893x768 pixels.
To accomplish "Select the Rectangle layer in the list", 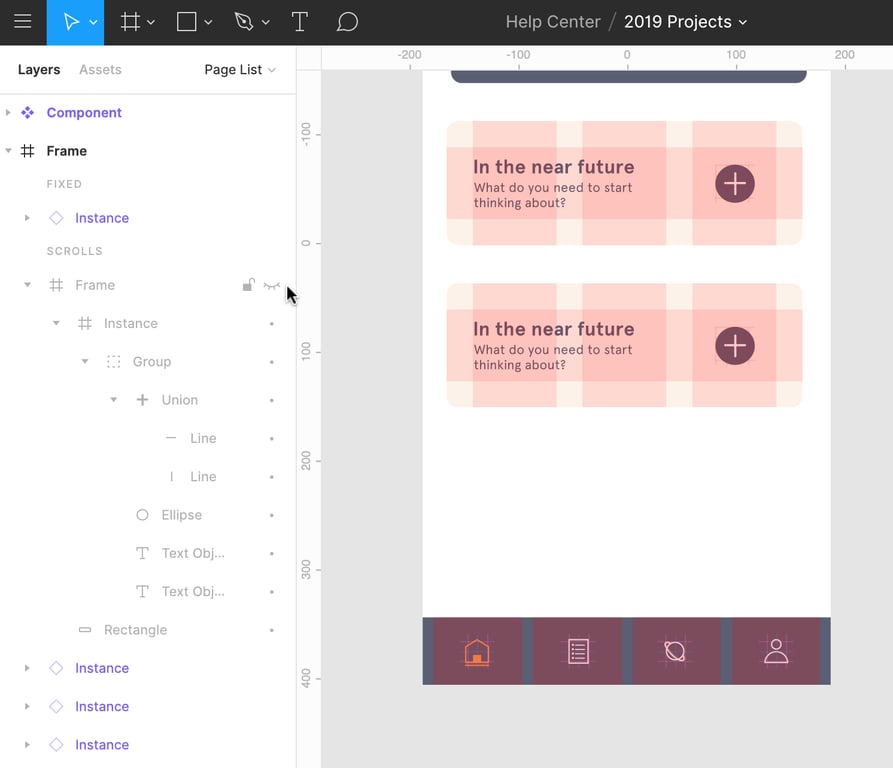I will click(135, 630).
